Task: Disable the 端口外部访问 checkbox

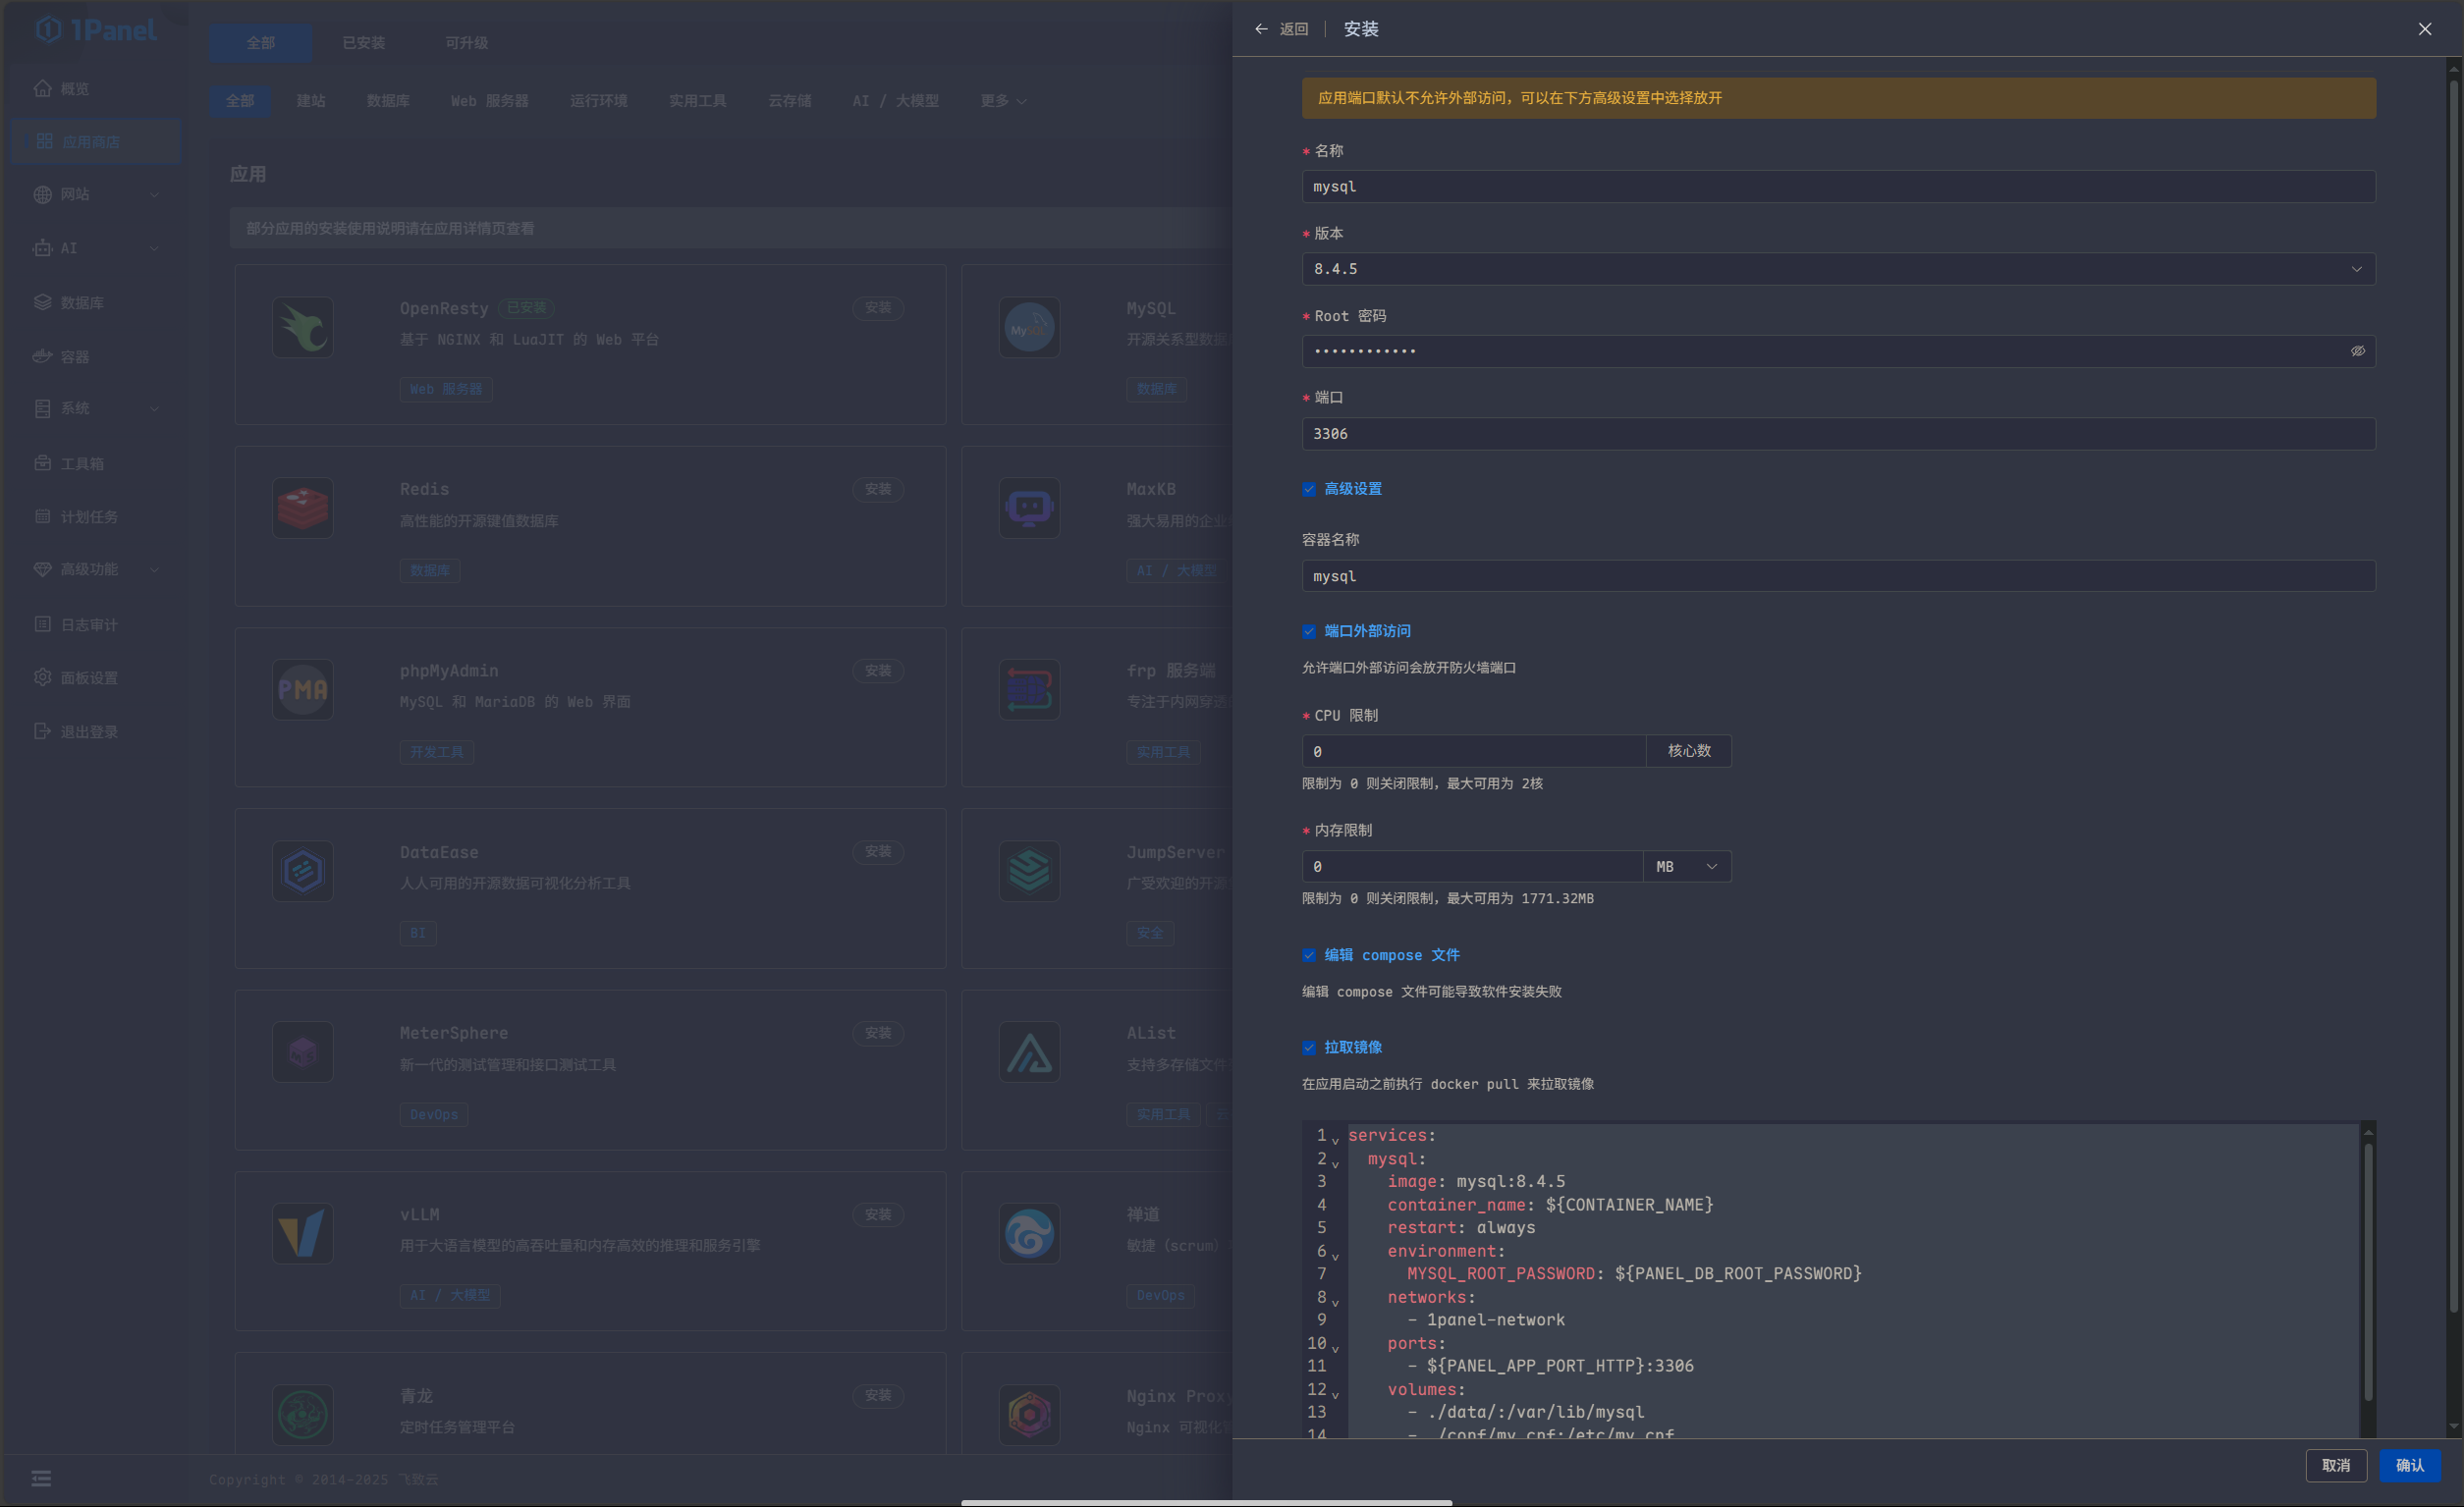Action: tap(1309, 631)
